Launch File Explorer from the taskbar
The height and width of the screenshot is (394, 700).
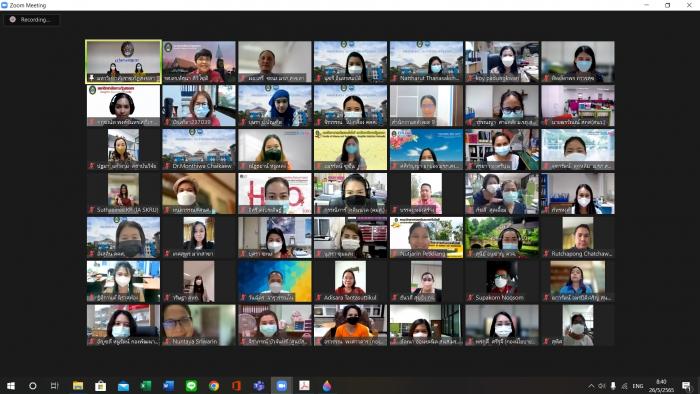pos(78,386)
